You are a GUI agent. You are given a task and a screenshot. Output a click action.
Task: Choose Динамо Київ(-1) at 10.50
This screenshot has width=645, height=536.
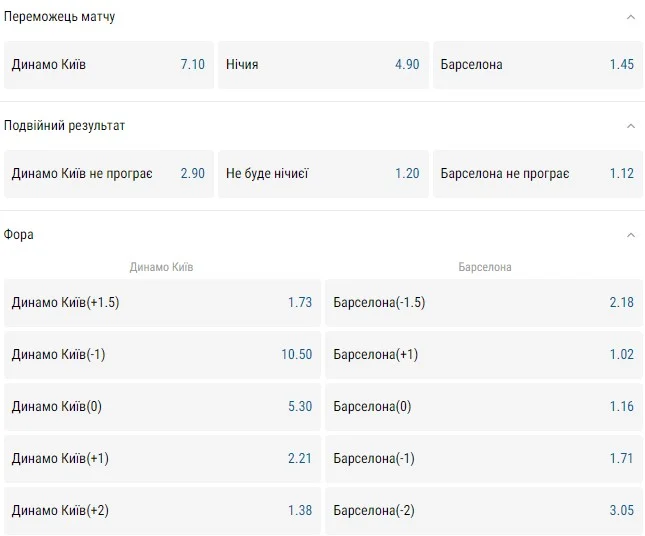(162, 355)
